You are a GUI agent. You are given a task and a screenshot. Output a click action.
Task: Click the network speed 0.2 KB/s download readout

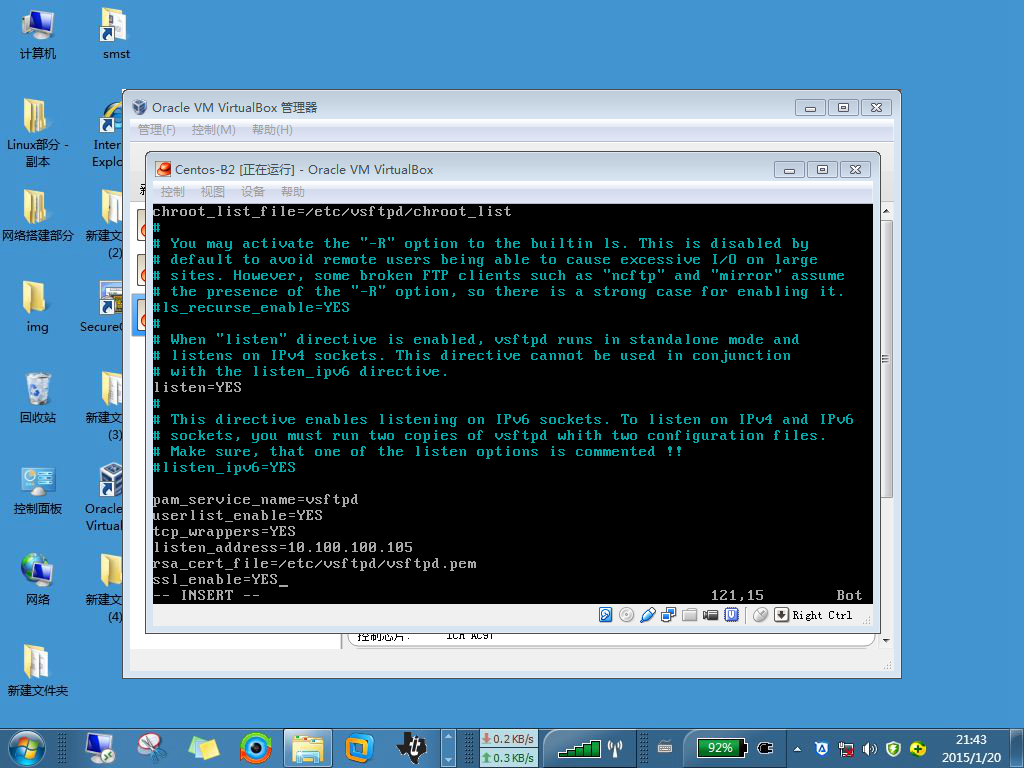(508, 739)
